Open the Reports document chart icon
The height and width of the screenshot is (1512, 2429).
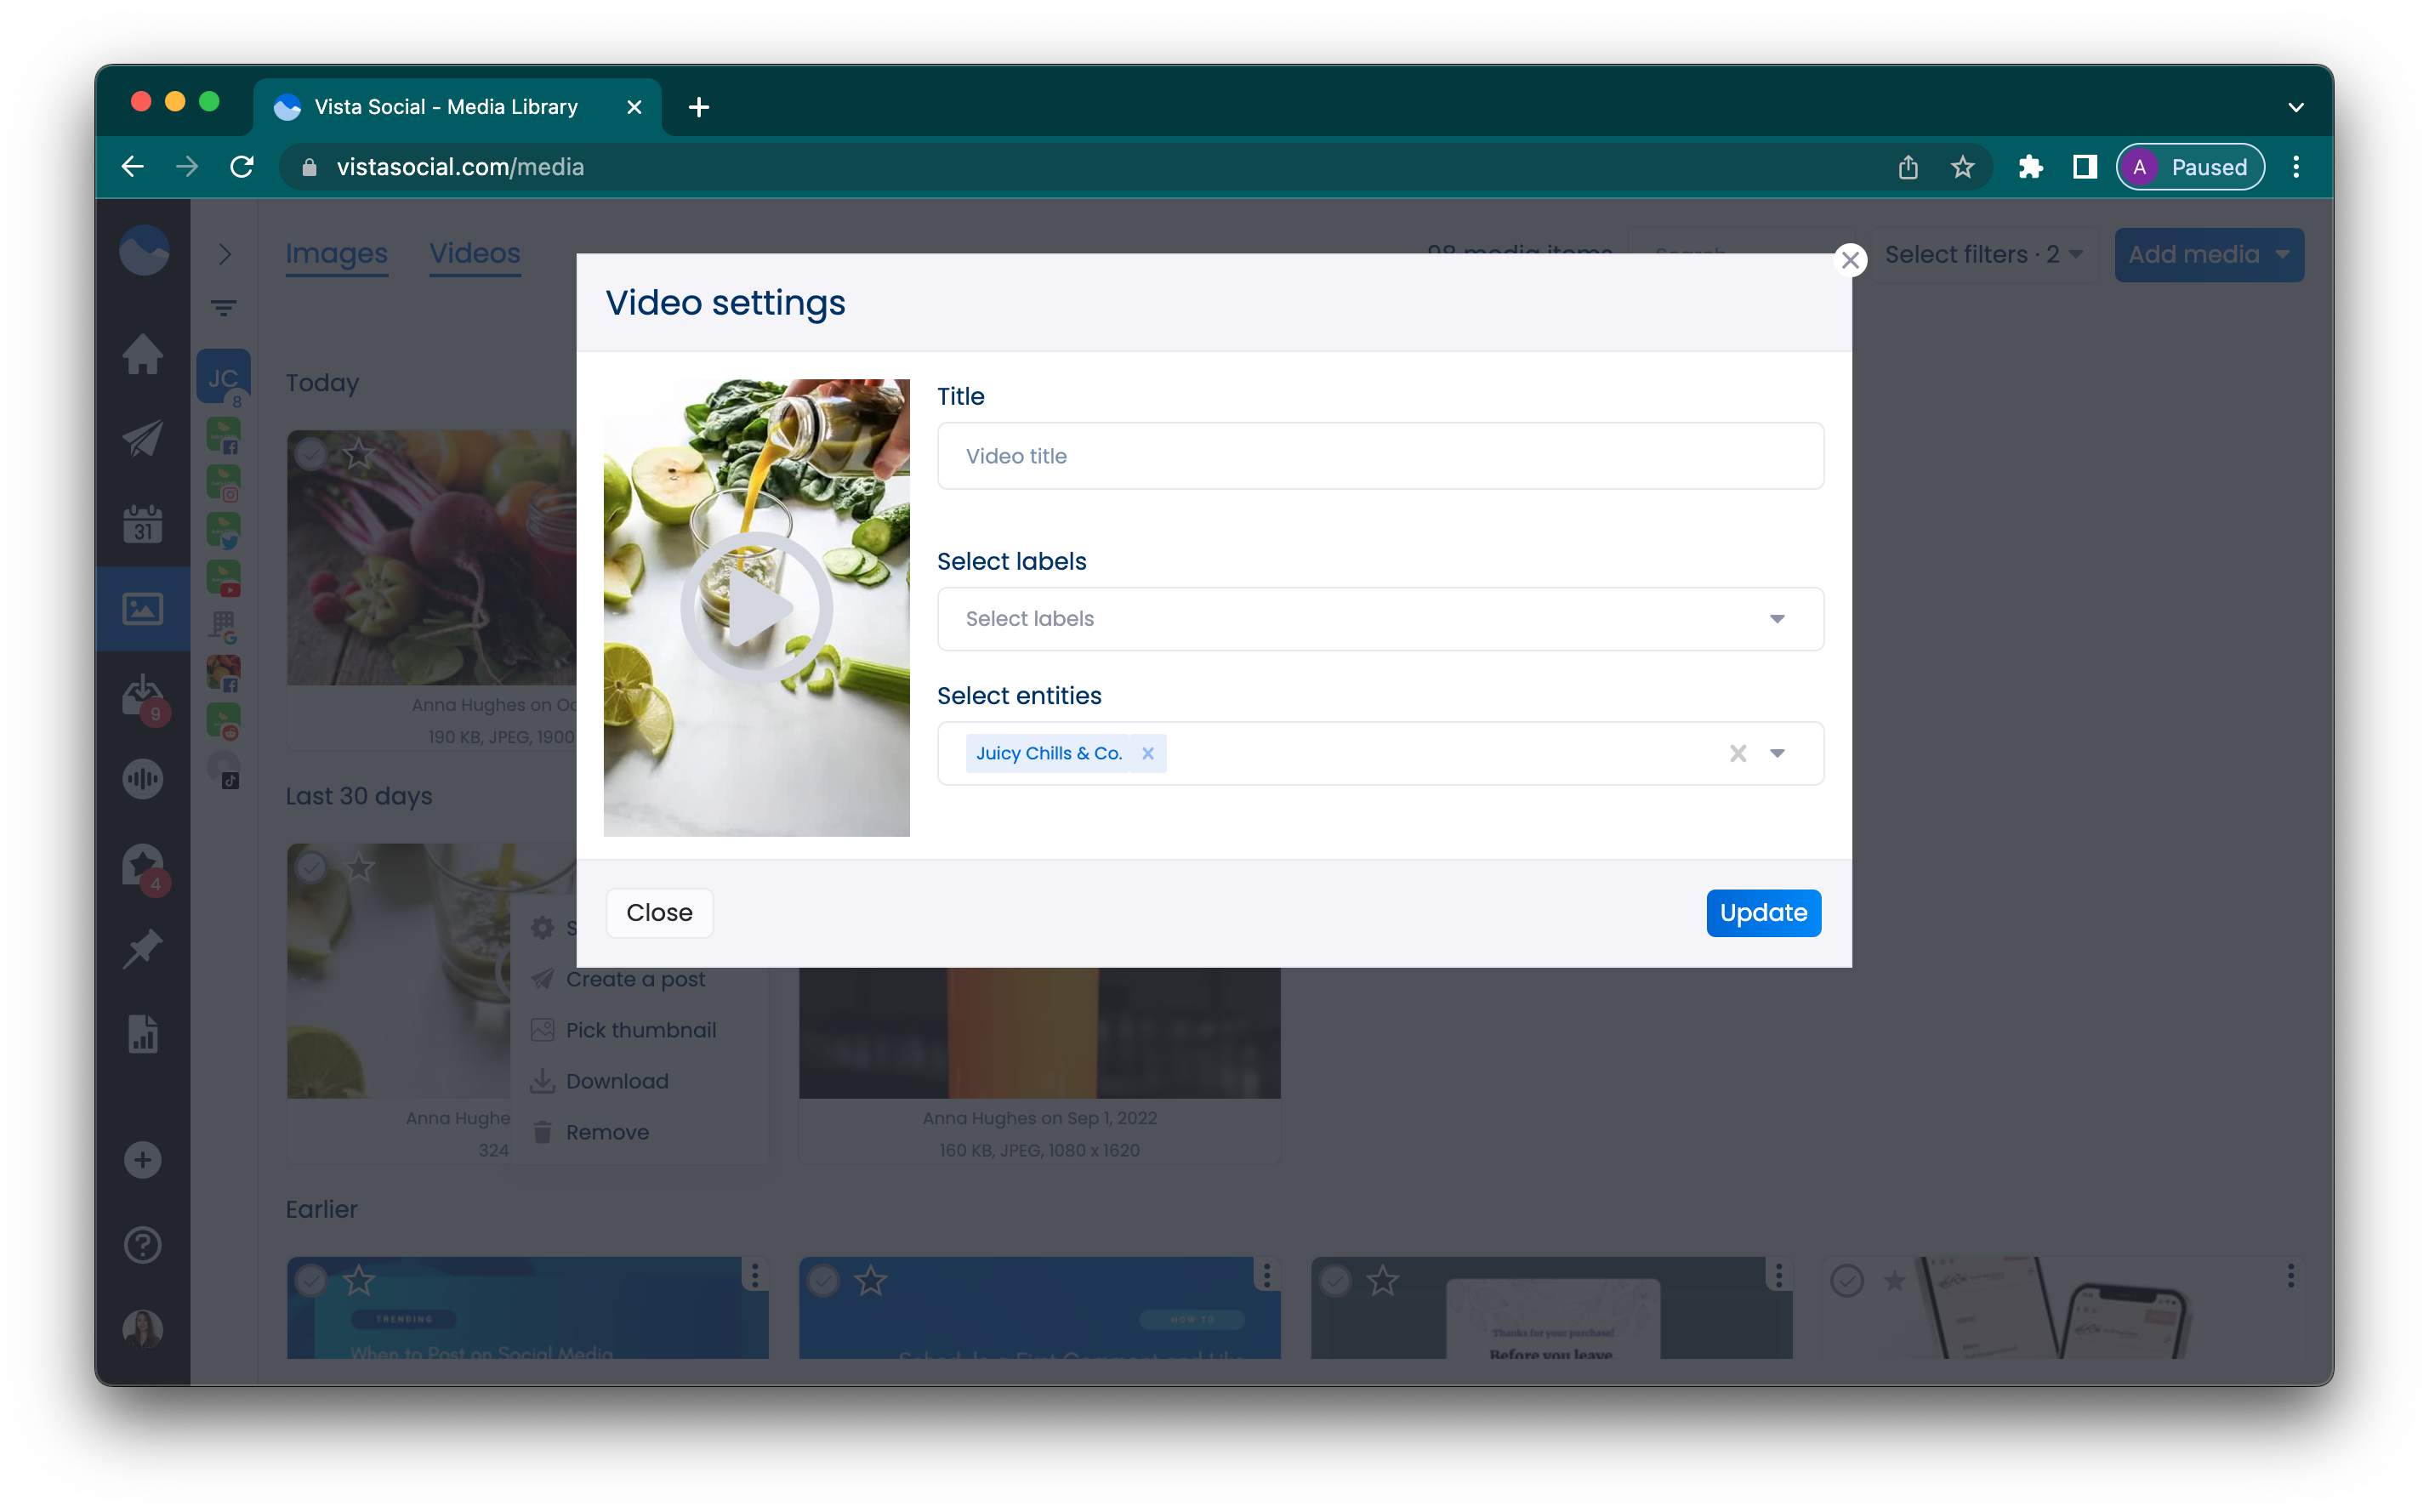tap(143, 1034)
